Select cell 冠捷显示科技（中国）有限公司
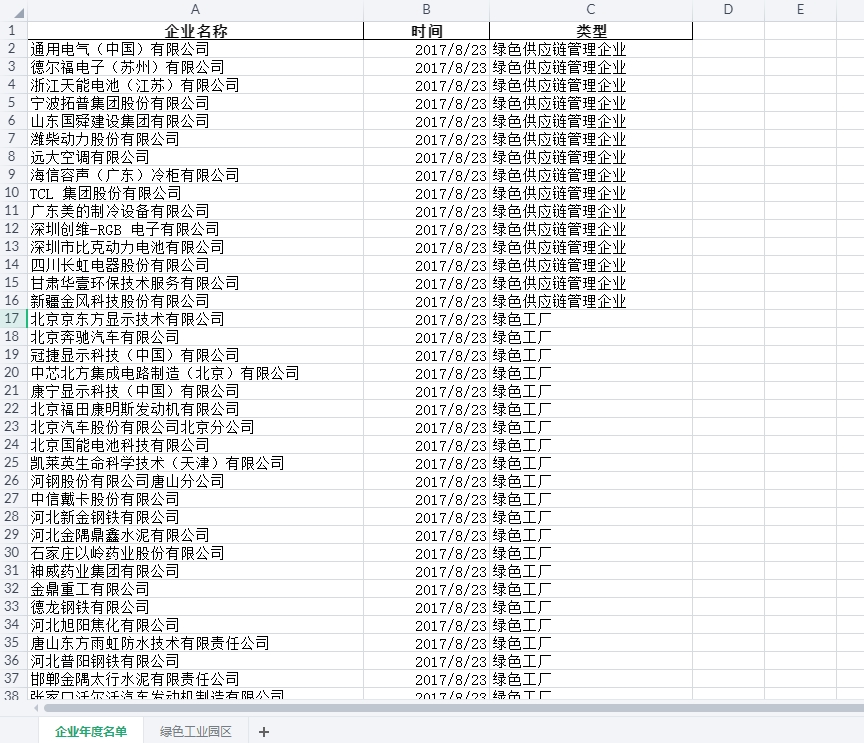Viewport: 864px width, 743px height. 196,355
